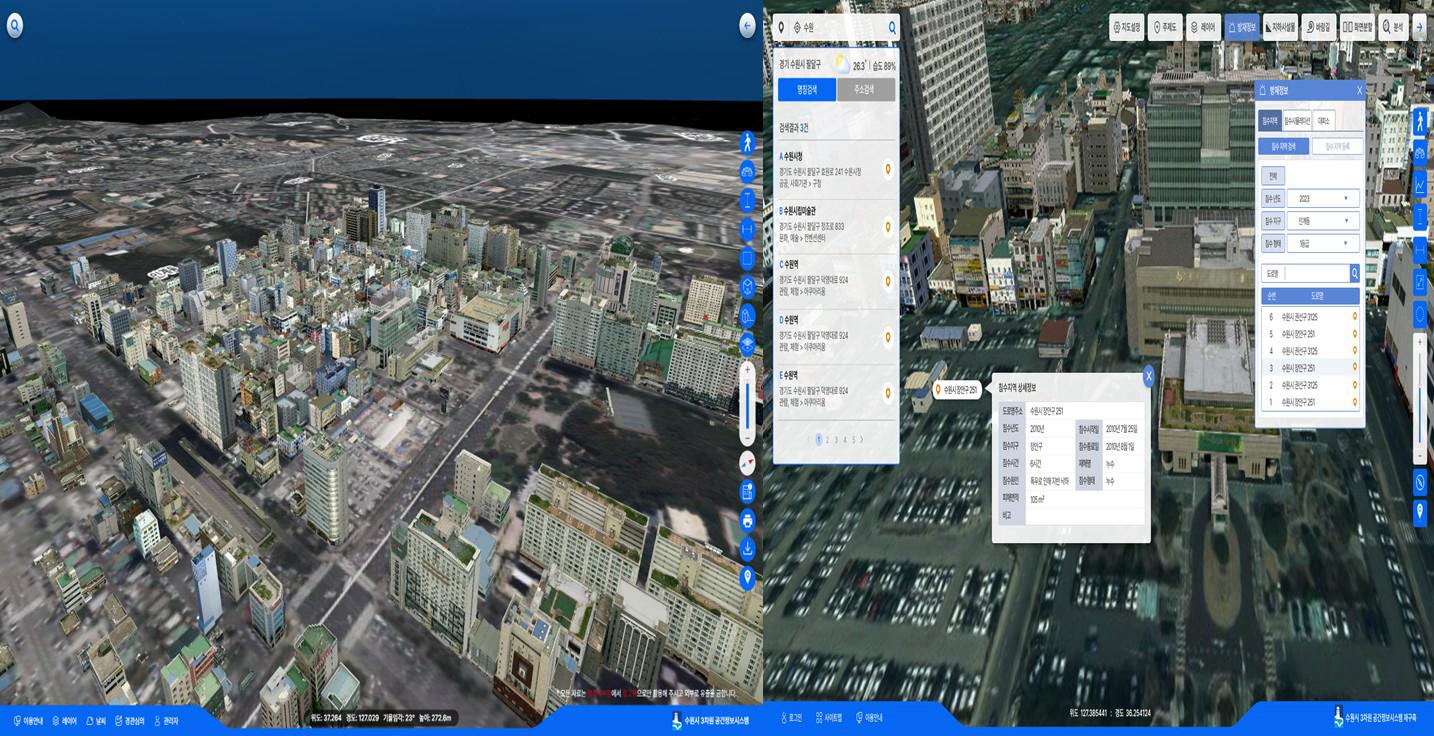Click the zoom slider on left map

[x=747, y=406]
